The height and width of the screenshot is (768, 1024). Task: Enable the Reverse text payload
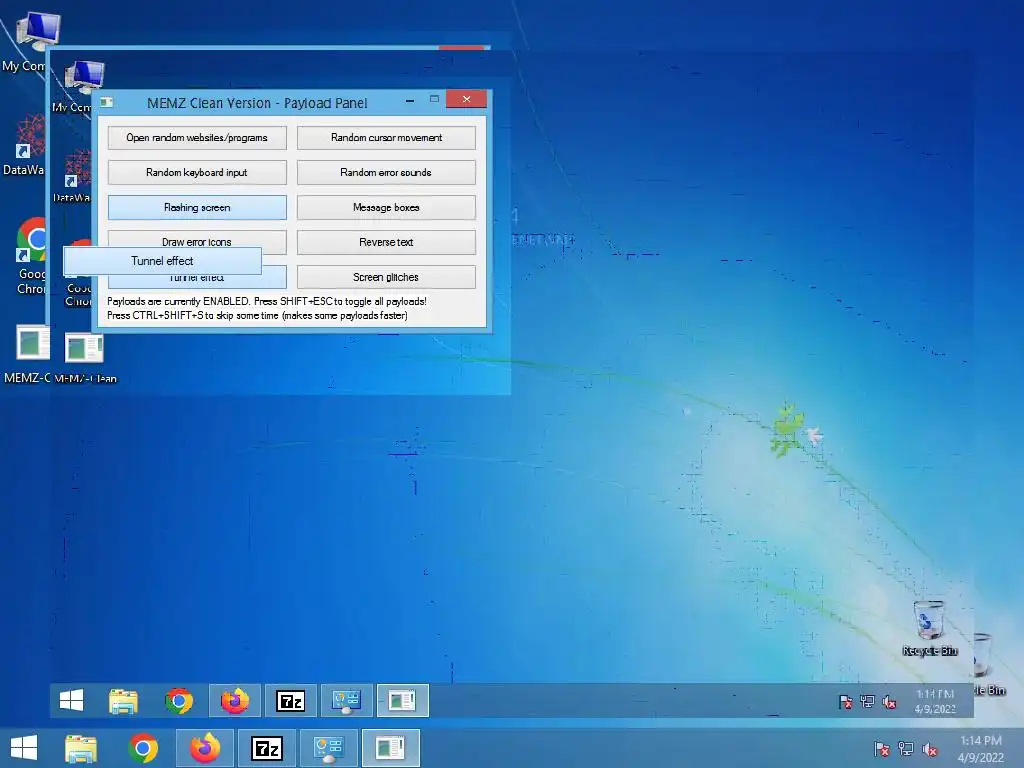click(x=386, y=242)
